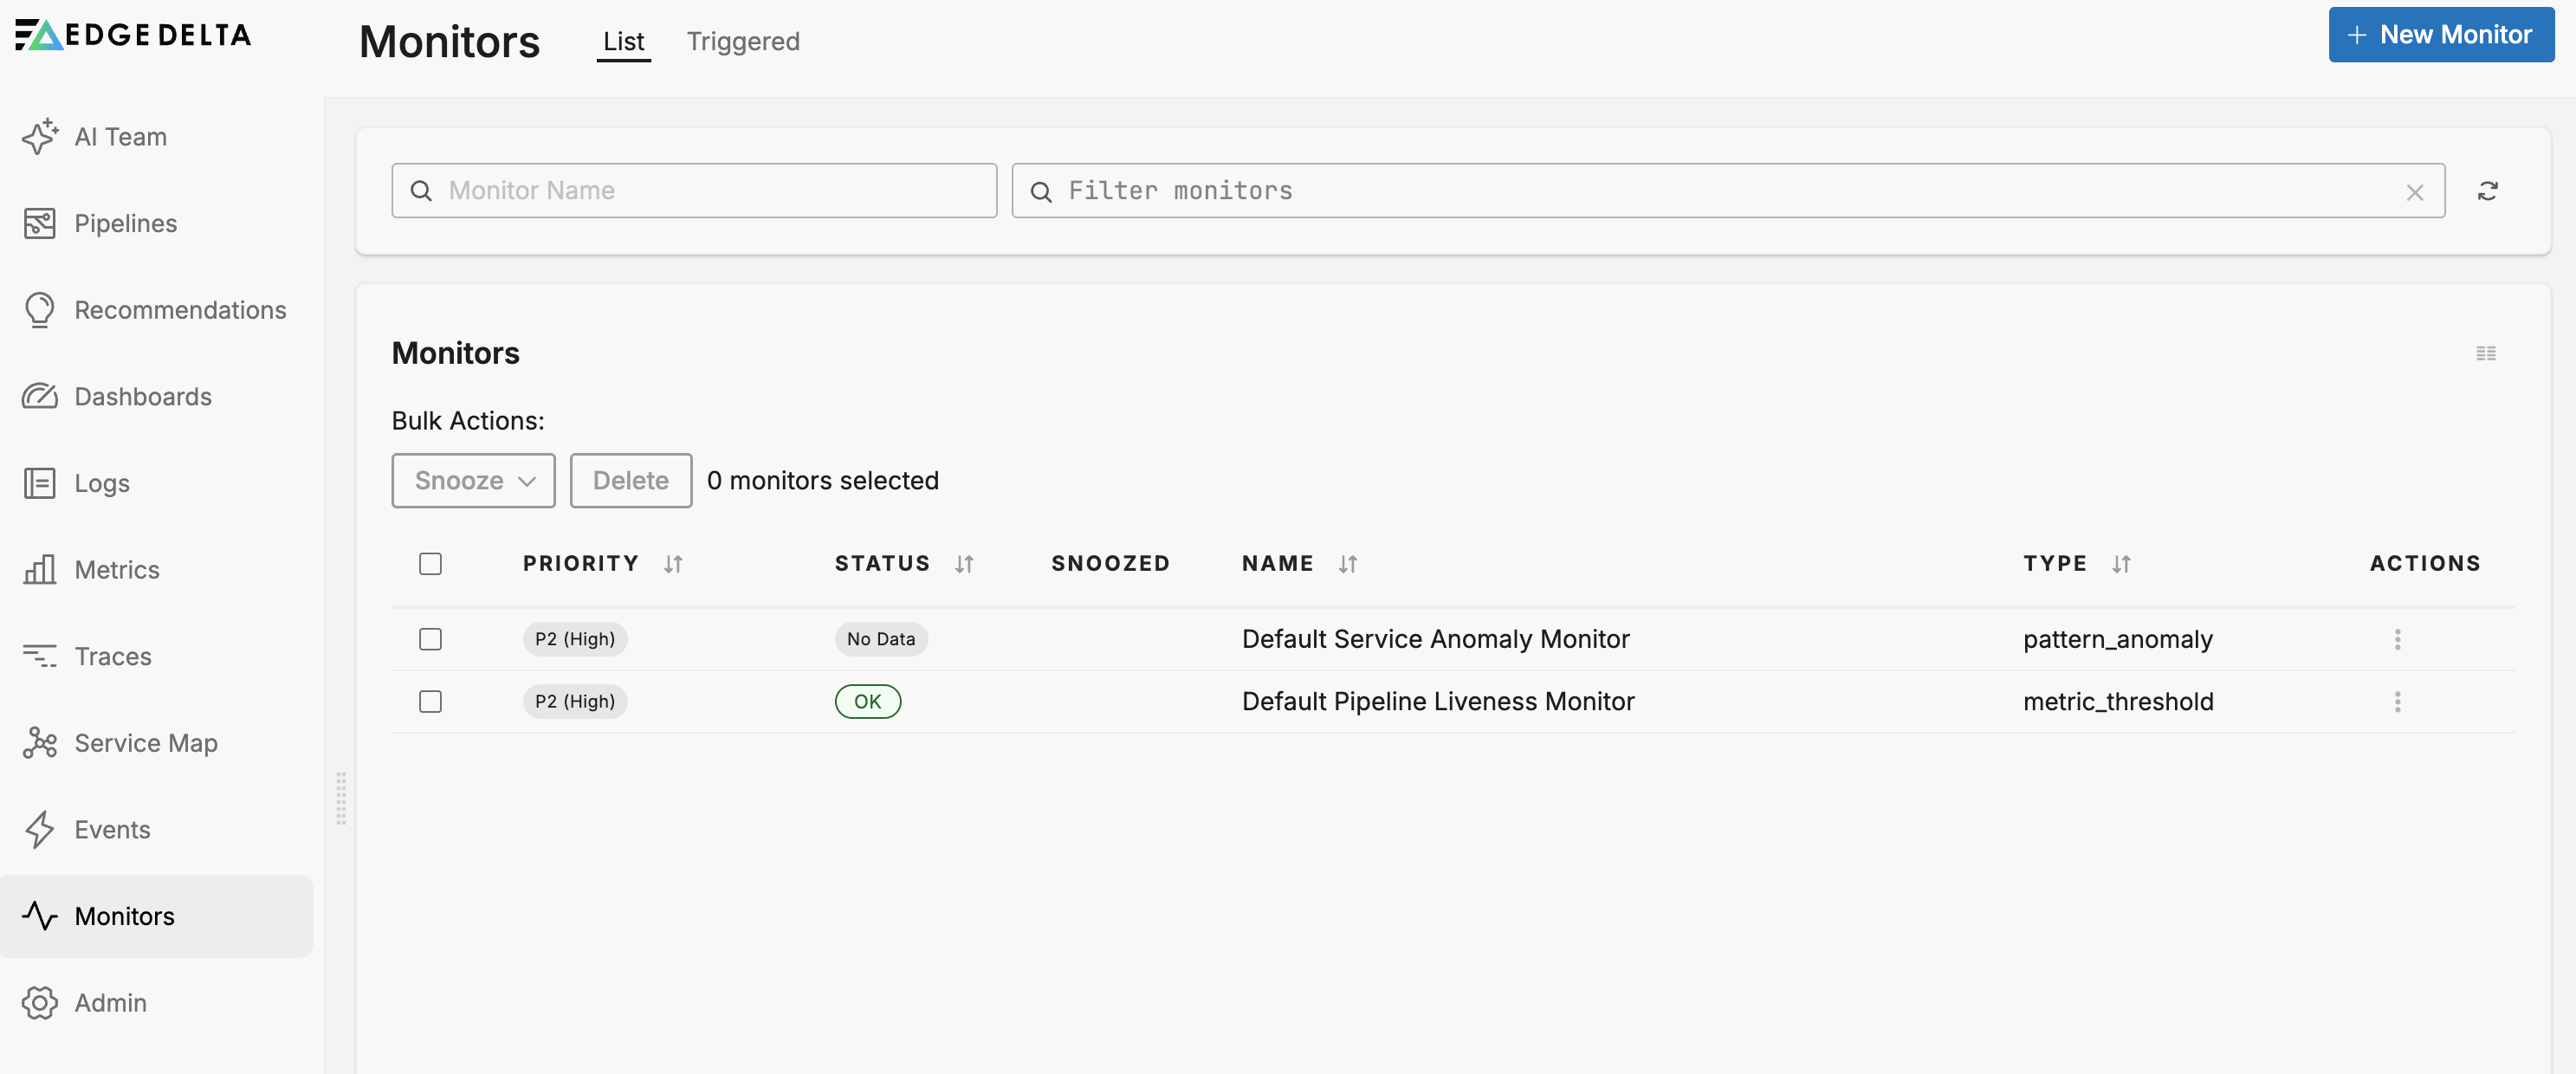Viewport: 2576px width, 1074px height.
Task: Click the New Monitor button
Action: 2440,35
